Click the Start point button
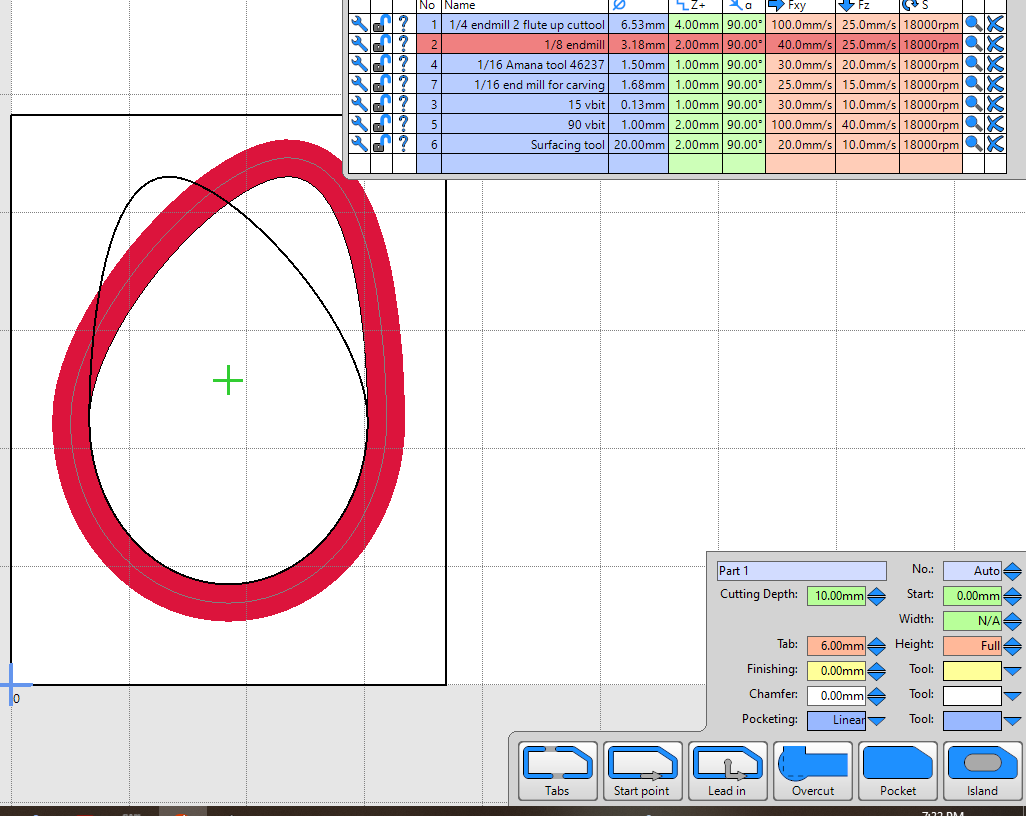1026x816 pixels. 642,771
